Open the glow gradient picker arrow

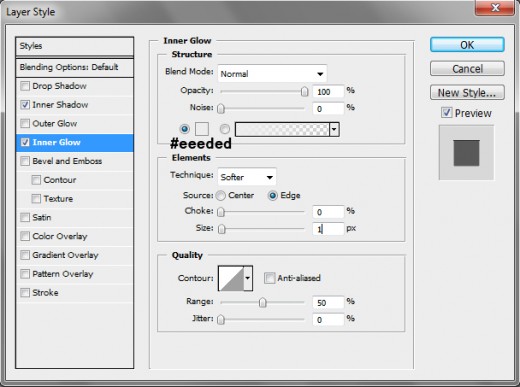(334, 129)
